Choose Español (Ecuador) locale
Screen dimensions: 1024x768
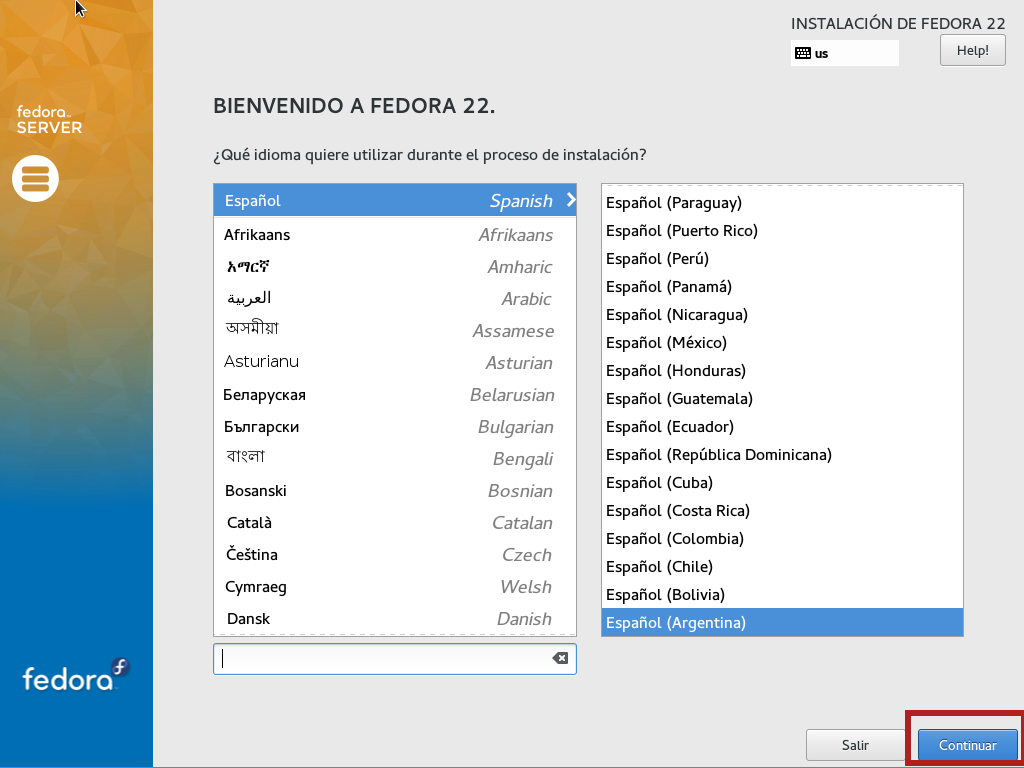coord(782,426)
